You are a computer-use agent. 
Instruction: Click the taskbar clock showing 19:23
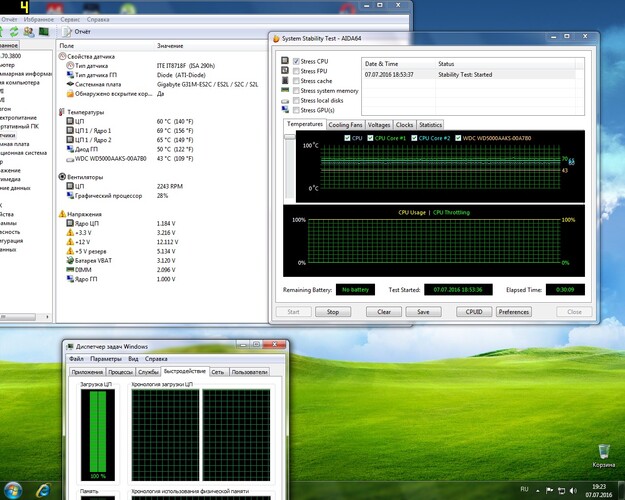click(599, 491)
